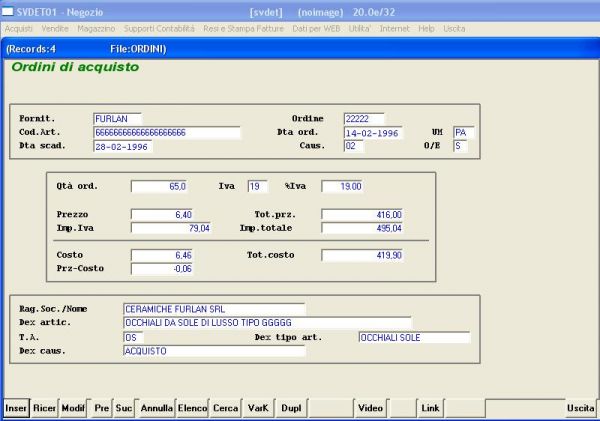Click the SVDET01 window icon in title bar

7,11
